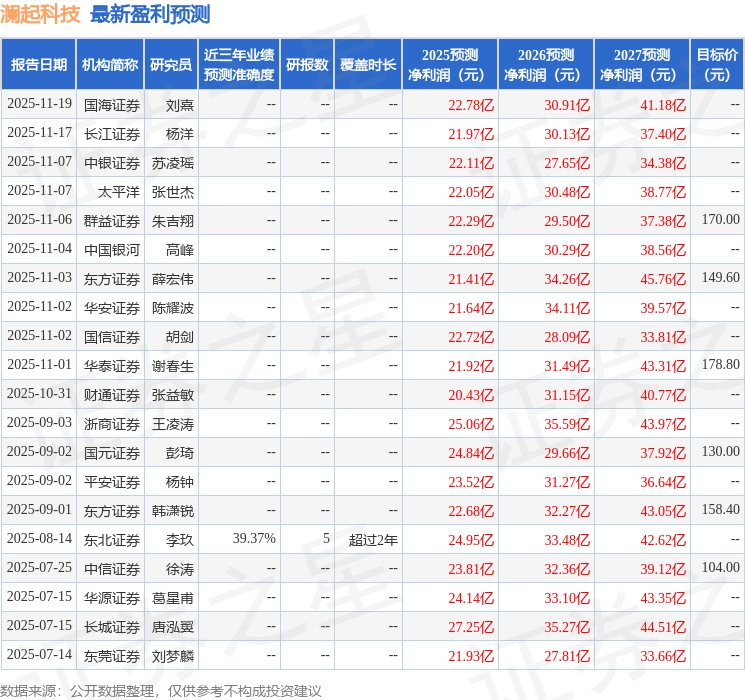
Task: Select the date 2025-11-19
Action: (39, 104)
